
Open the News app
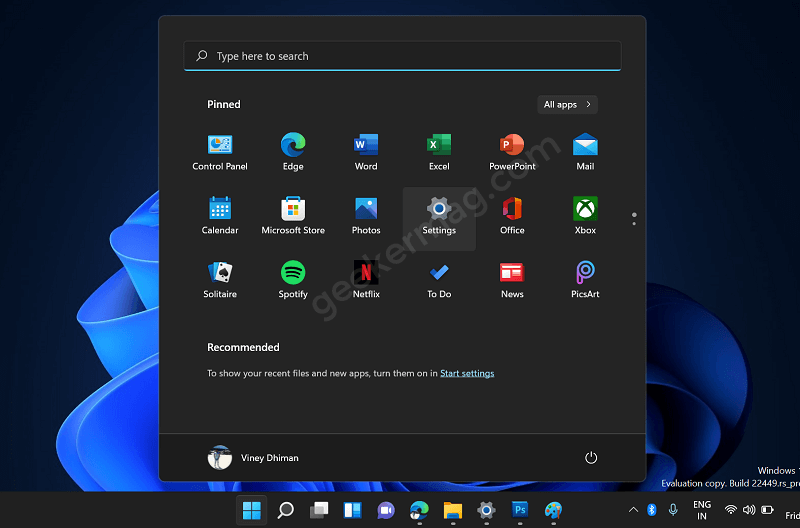512,280
